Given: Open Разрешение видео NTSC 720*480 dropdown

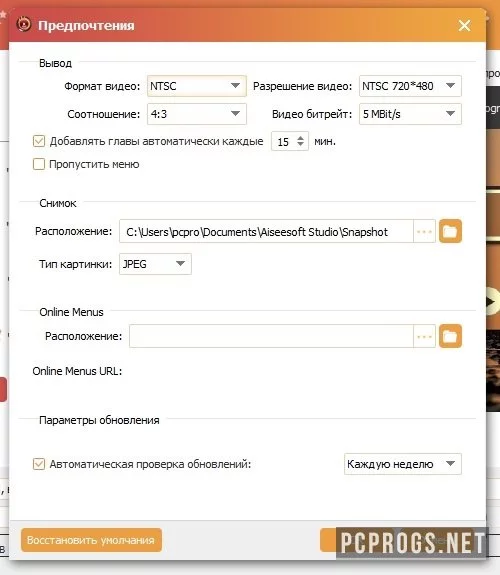Looking at the screenshot, I should pyautogui.click(x=410, y=86).
